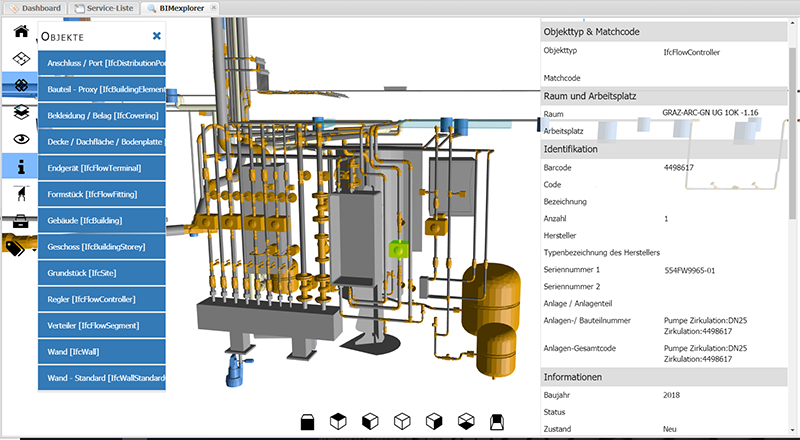800x440 pixels.
Task: Set back perspective view icon
Action: (x=497, y=422)
